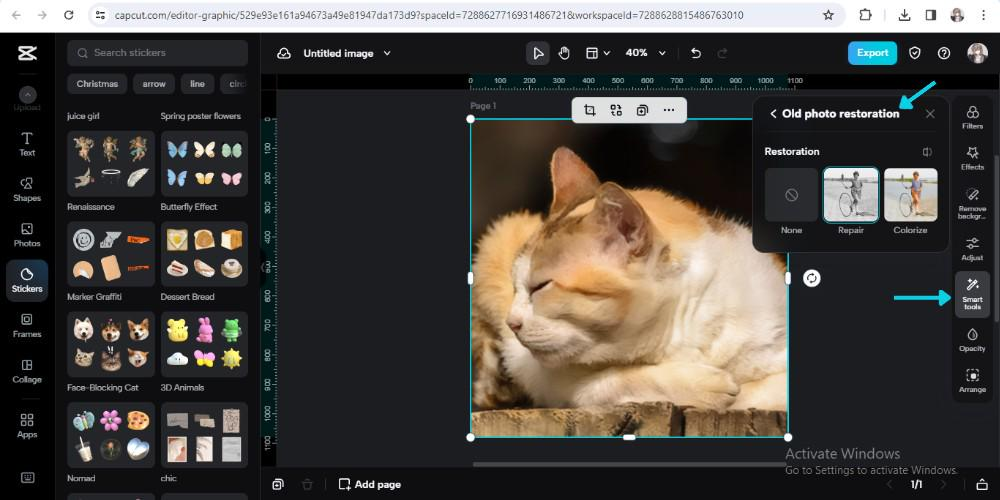
Task: Open the Effects panel
Action: coord(971,158)
